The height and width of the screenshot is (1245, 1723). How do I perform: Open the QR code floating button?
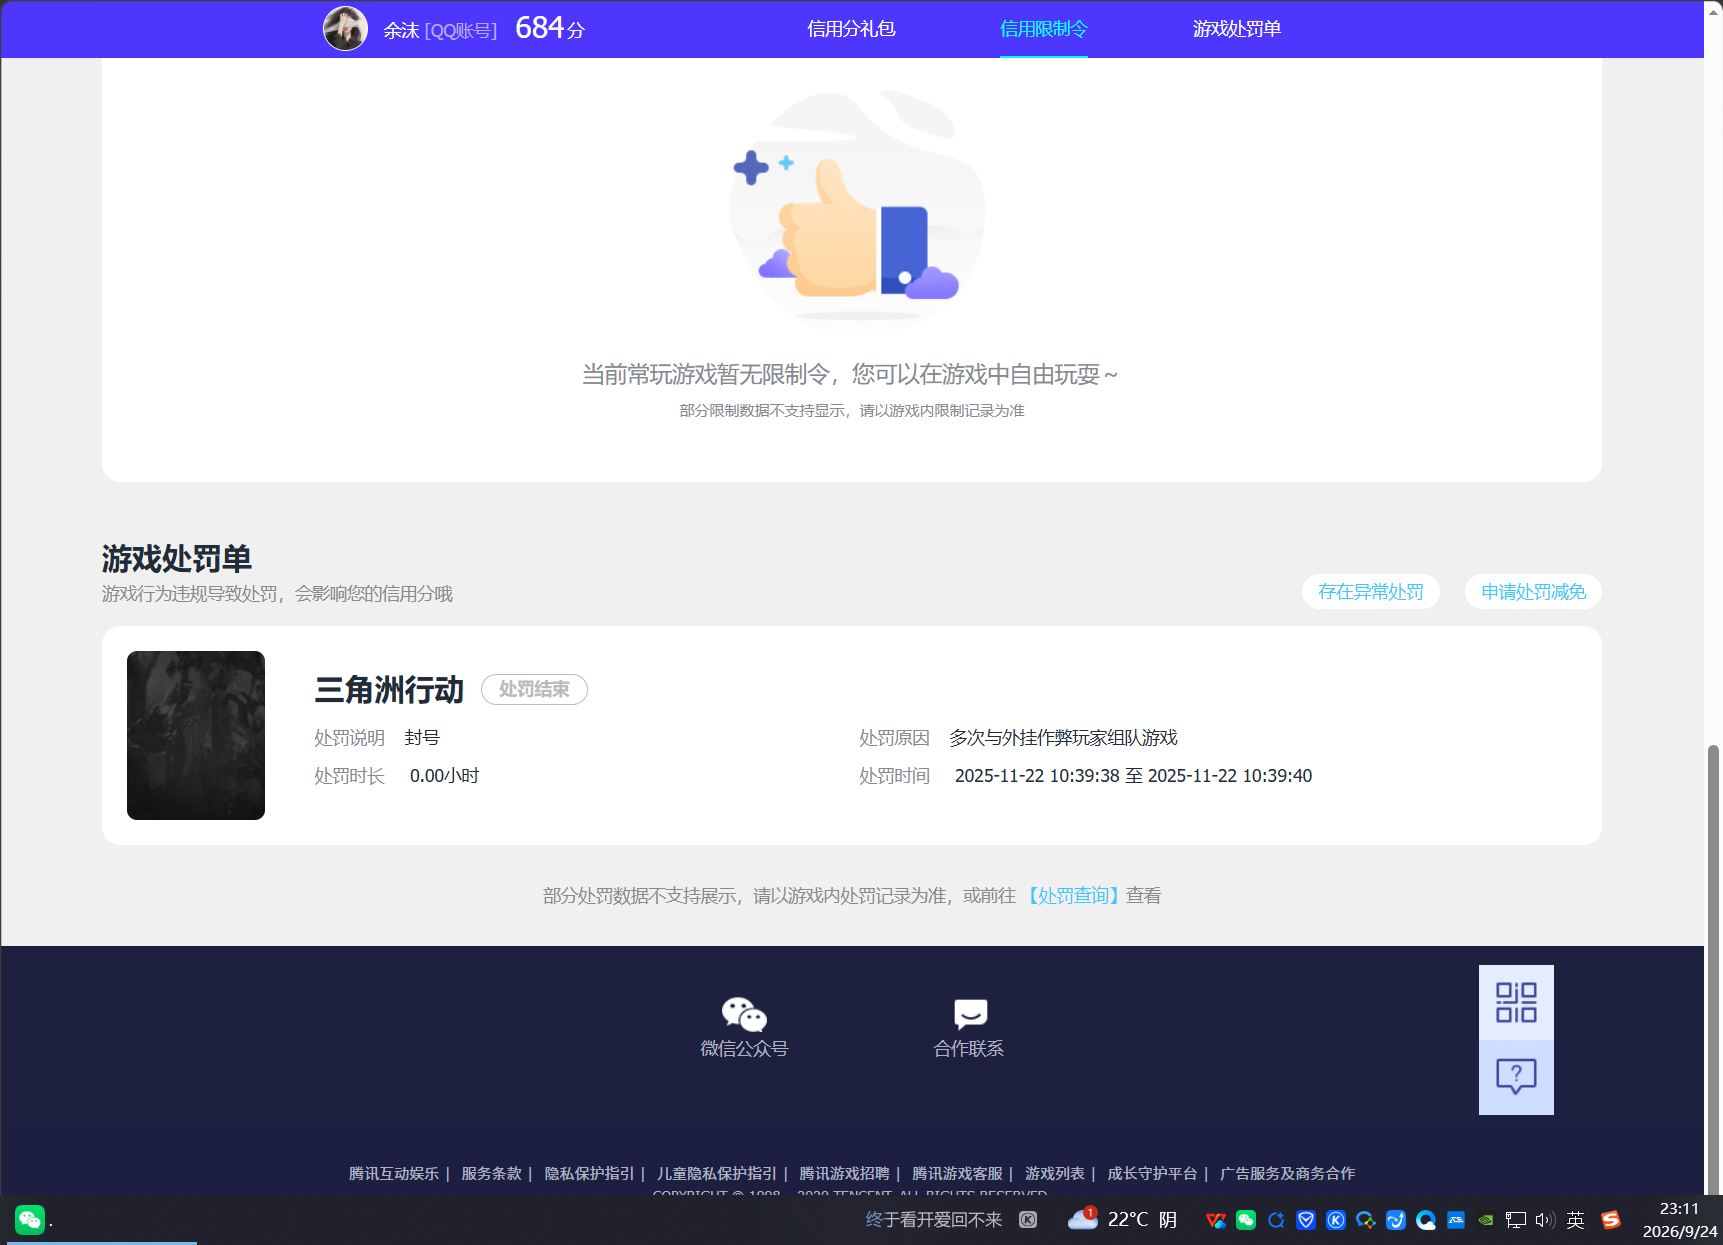(1516, 1002)
